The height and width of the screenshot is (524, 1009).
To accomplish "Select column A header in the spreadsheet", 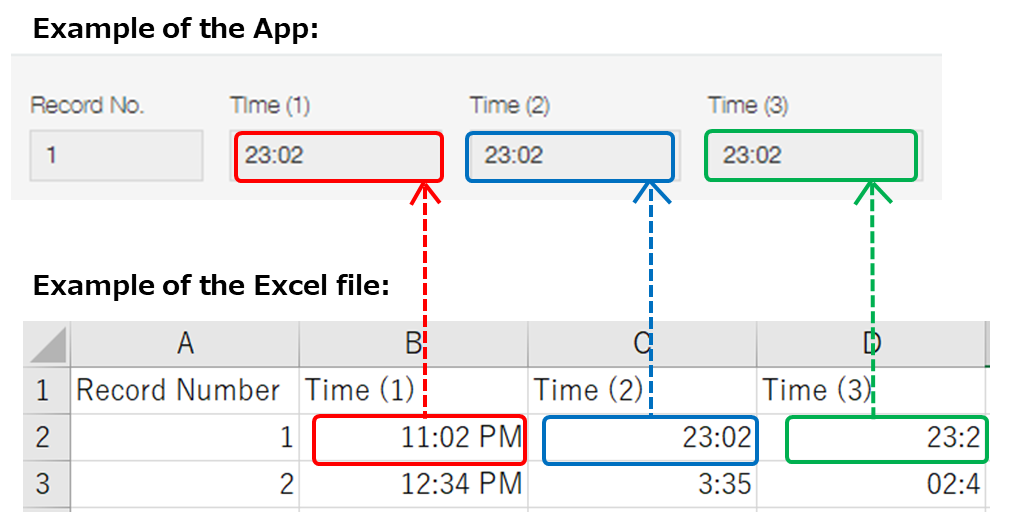I will point(185,345).
